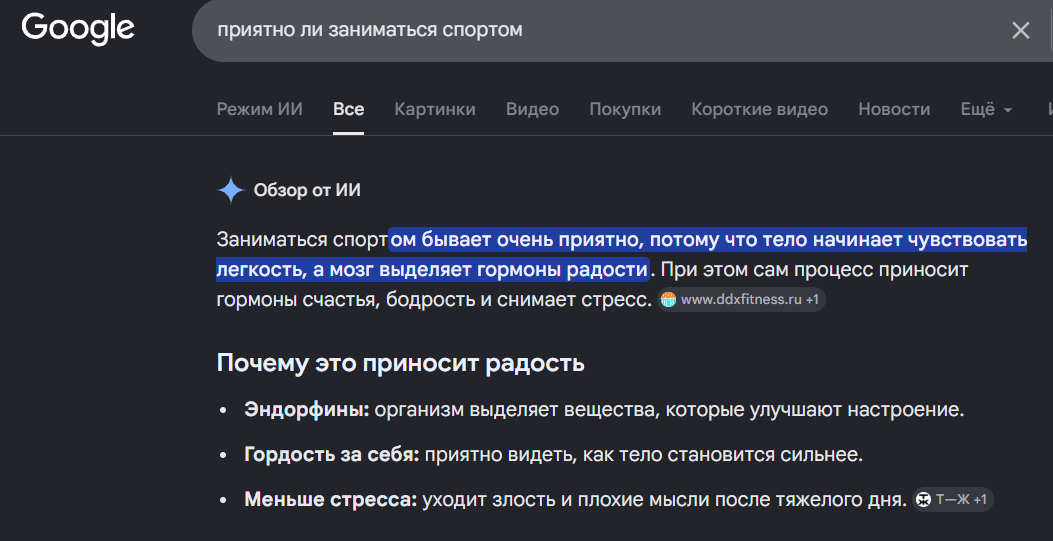Open the Т—Ж +1 source chip
Screen dimensions: 1053x541
pyautogui.click(x=953, y=499)
